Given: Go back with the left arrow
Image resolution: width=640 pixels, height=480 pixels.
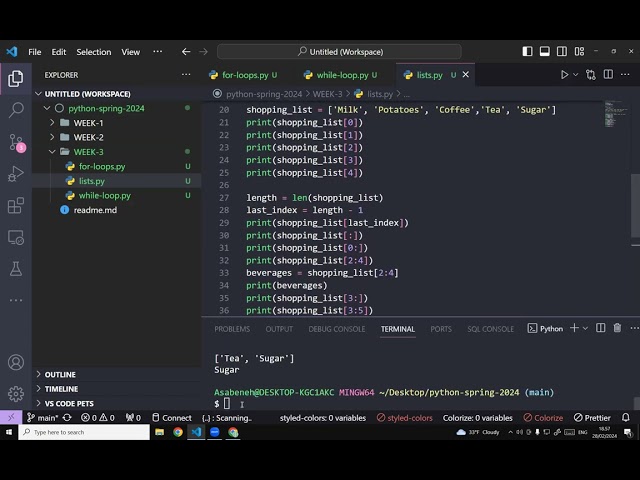Looking at the screenshot, I should coord(186,51).
